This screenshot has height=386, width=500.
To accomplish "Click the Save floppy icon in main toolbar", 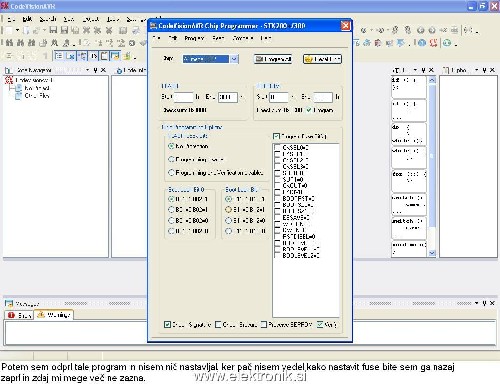I will (53, 30).
